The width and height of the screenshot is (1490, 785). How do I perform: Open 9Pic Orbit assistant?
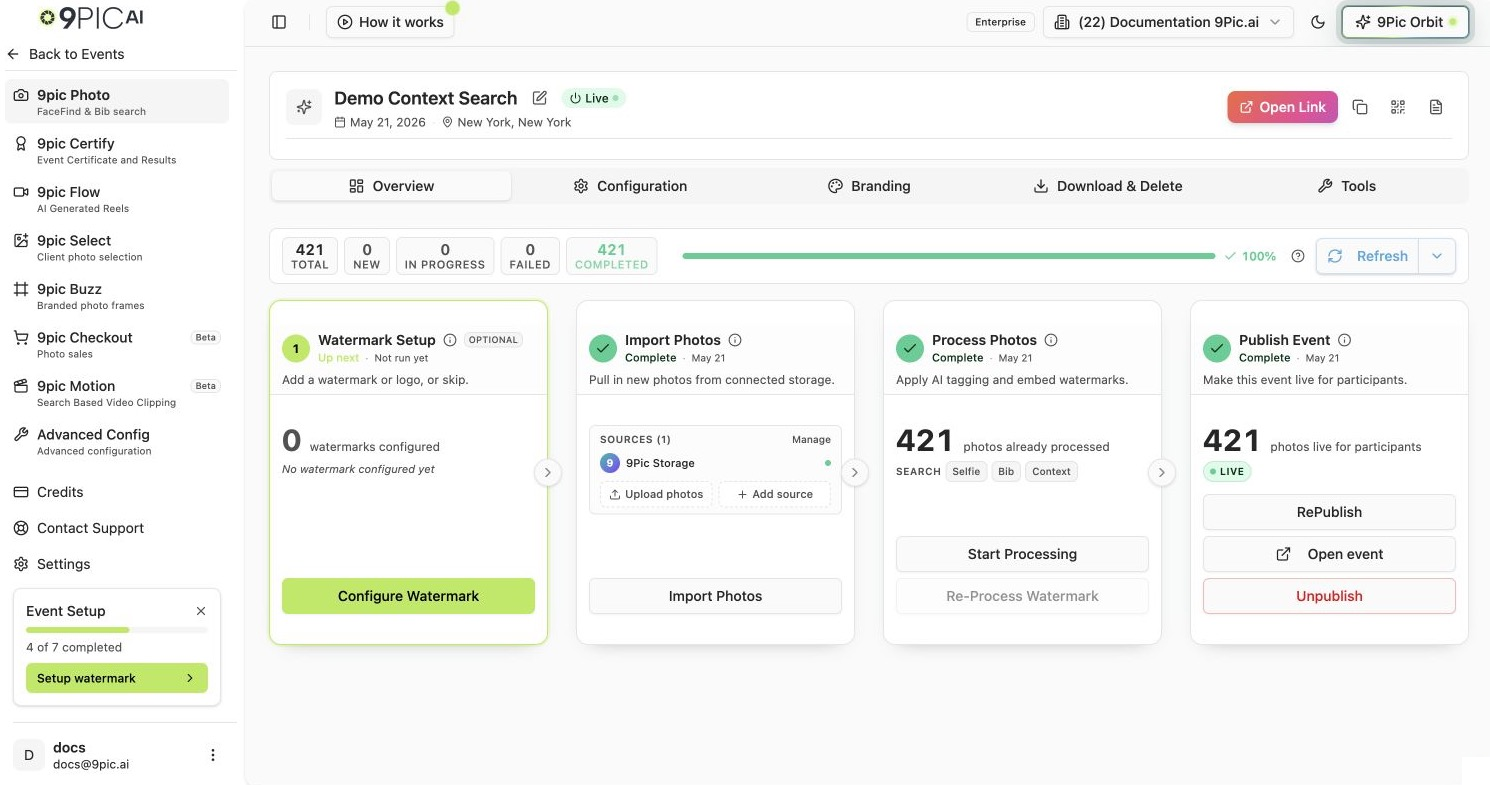point(1405,22)
